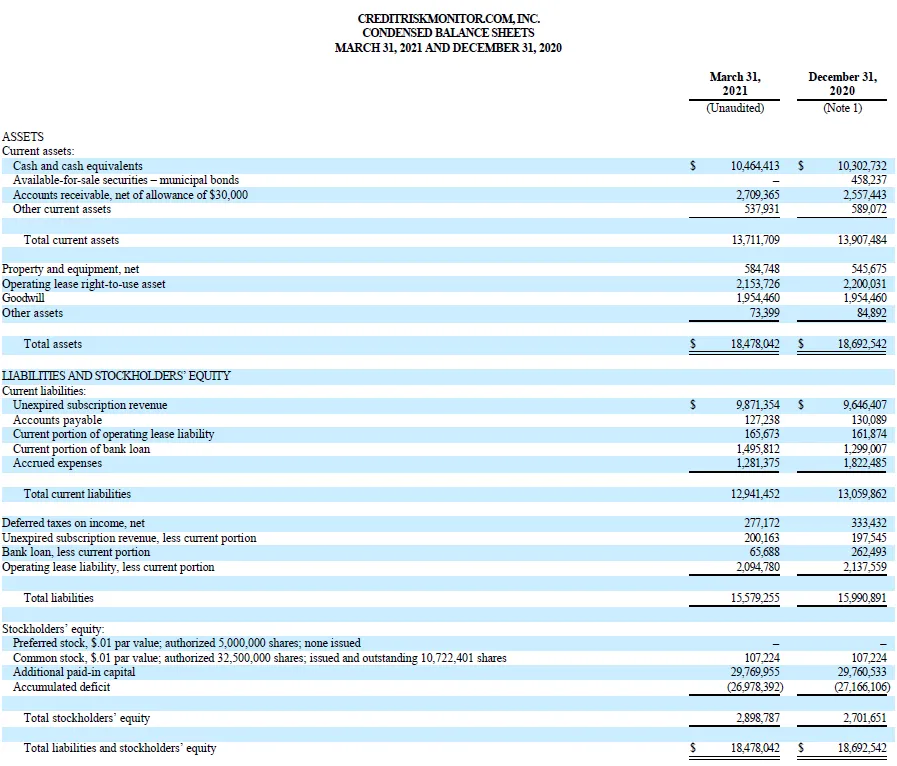Click 'Current portion of bank loan' label
This screenshot has height=766, width=897.
[81, 449]
